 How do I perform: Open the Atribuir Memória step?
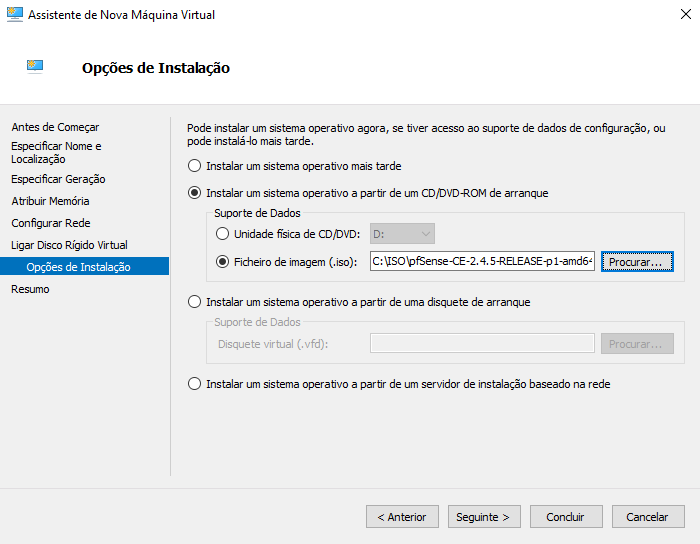pos(50,201)
